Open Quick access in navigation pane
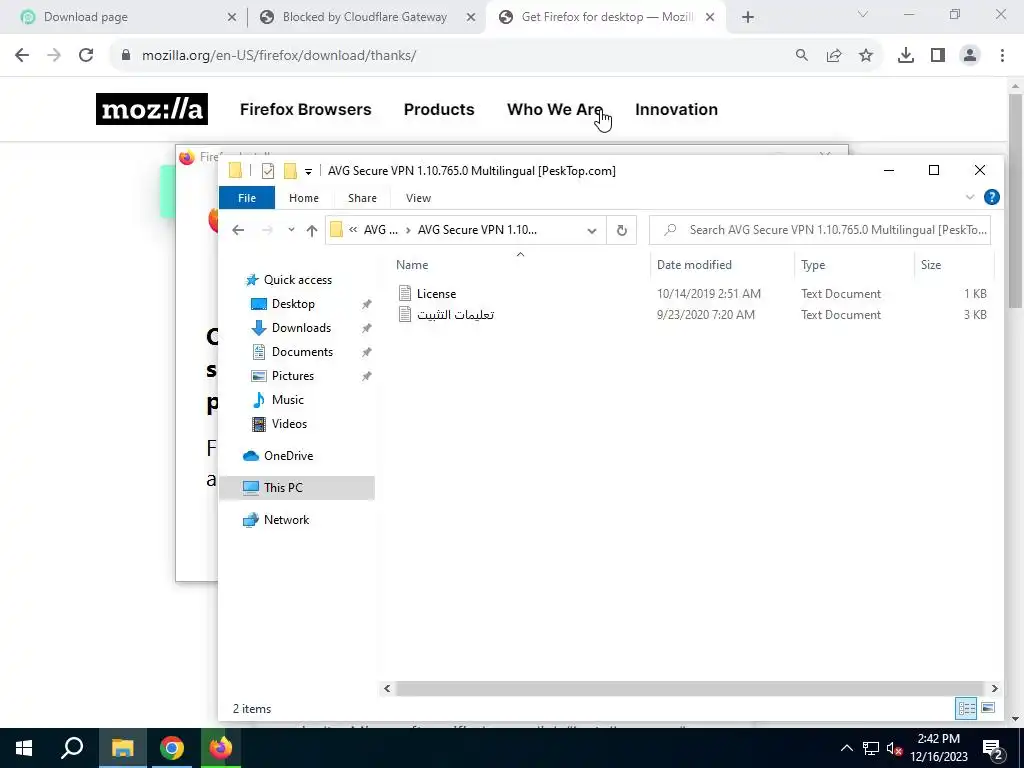Screen dimensions: 1024x768 pyautogui.click(x=298, y=280)
